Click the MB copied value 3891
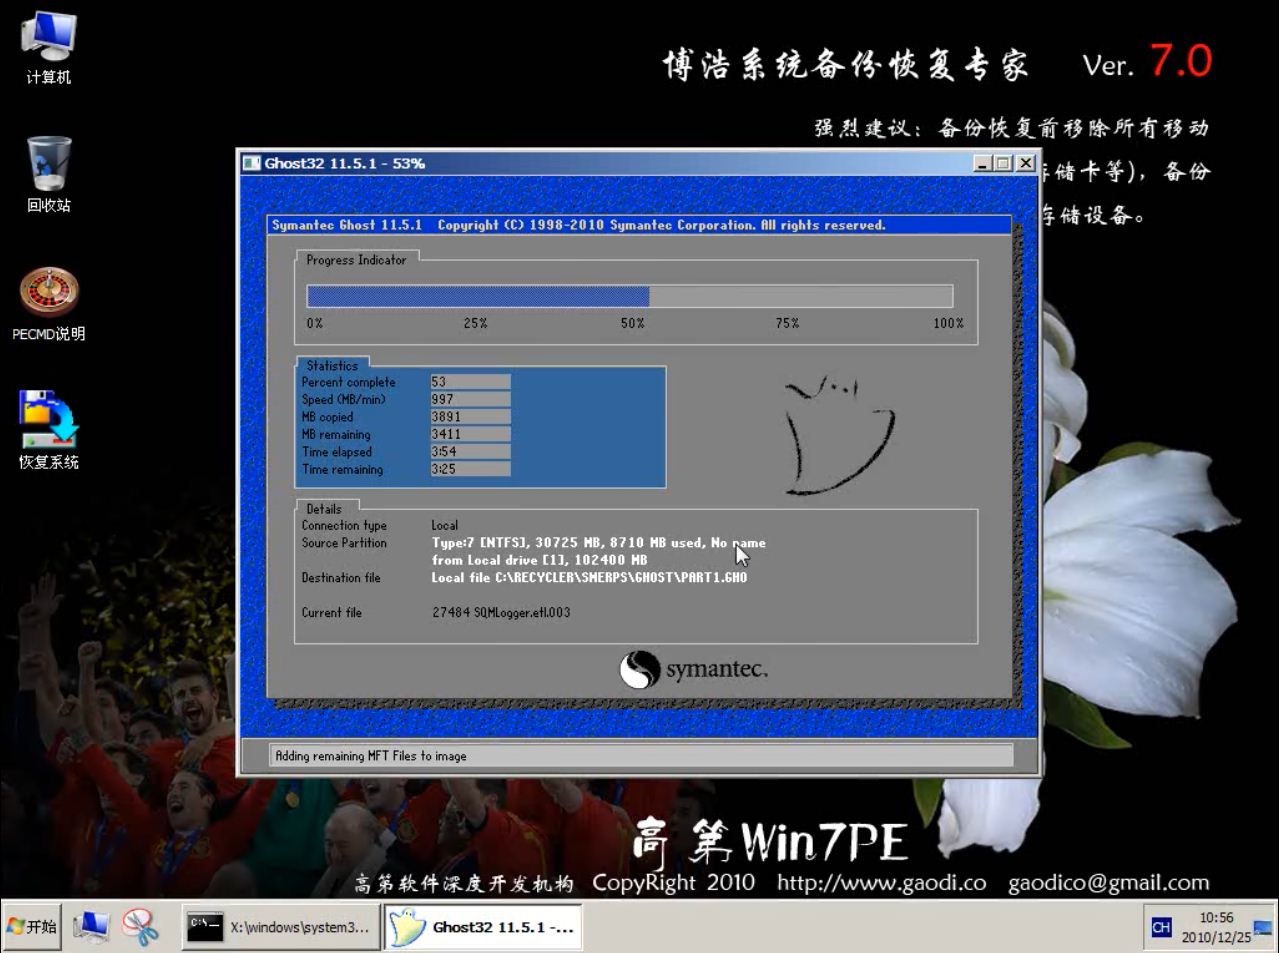Image resolution: width=1279 pixels, height=953 pixels. coord(470,417)
